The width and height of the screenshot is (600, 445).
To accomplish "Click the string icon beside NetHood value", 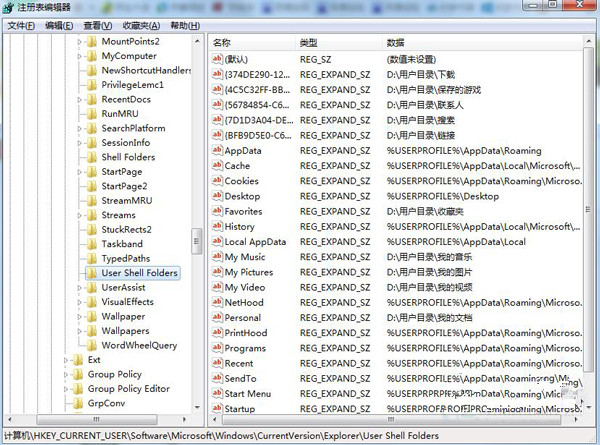I will 217,302.
